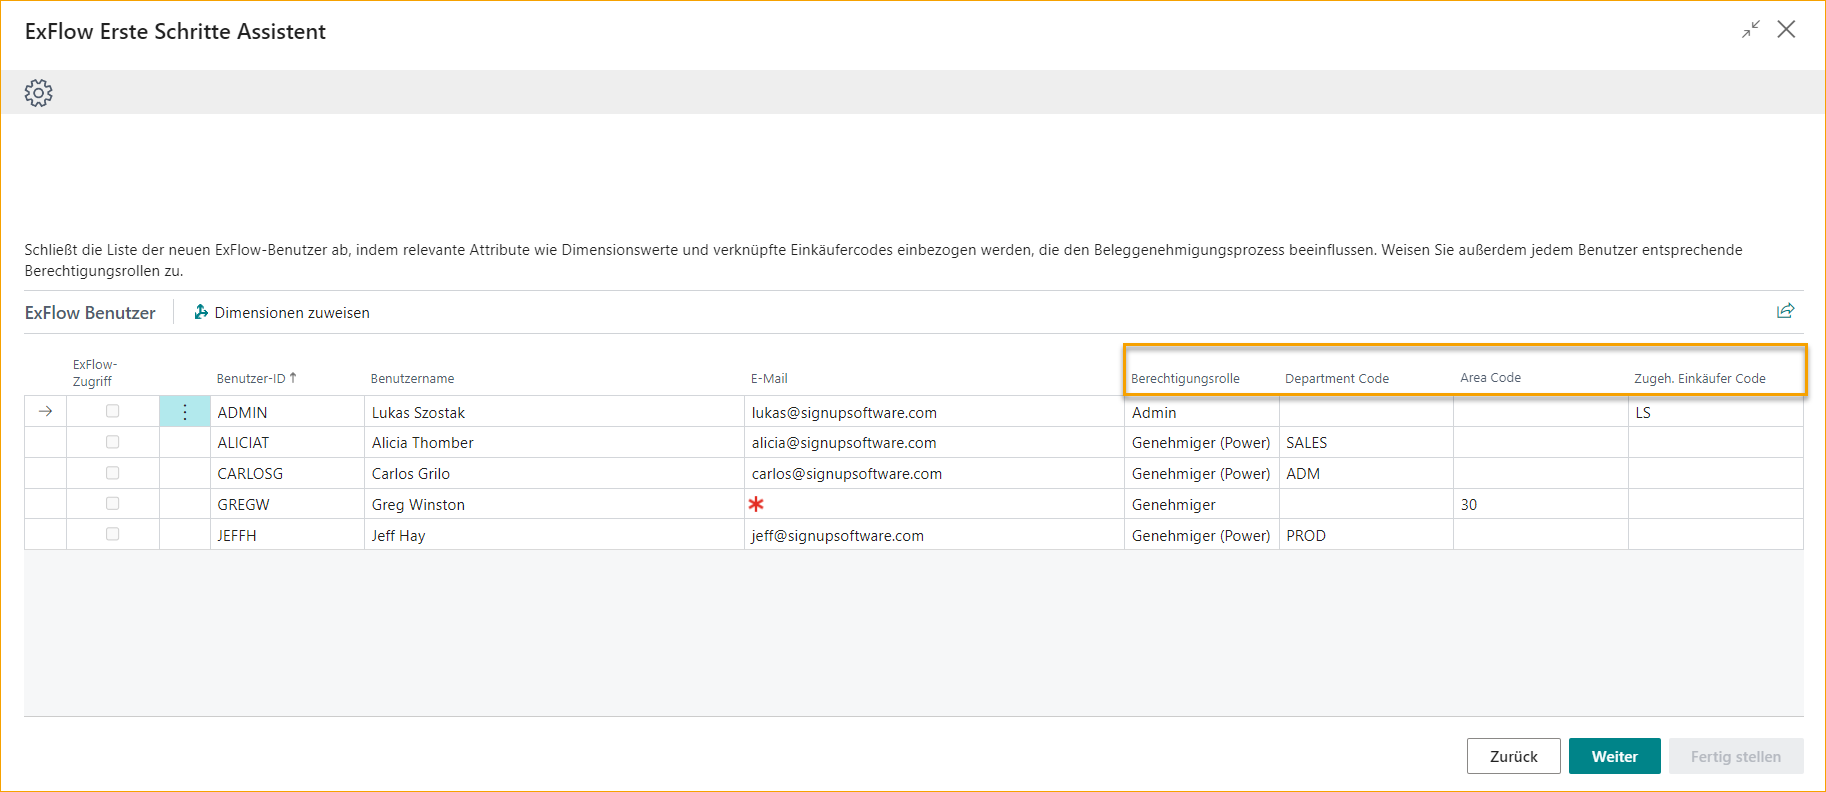Toggle ExFlow-Zugriff checkbox for ALICIAT

(x=112, y=442)
